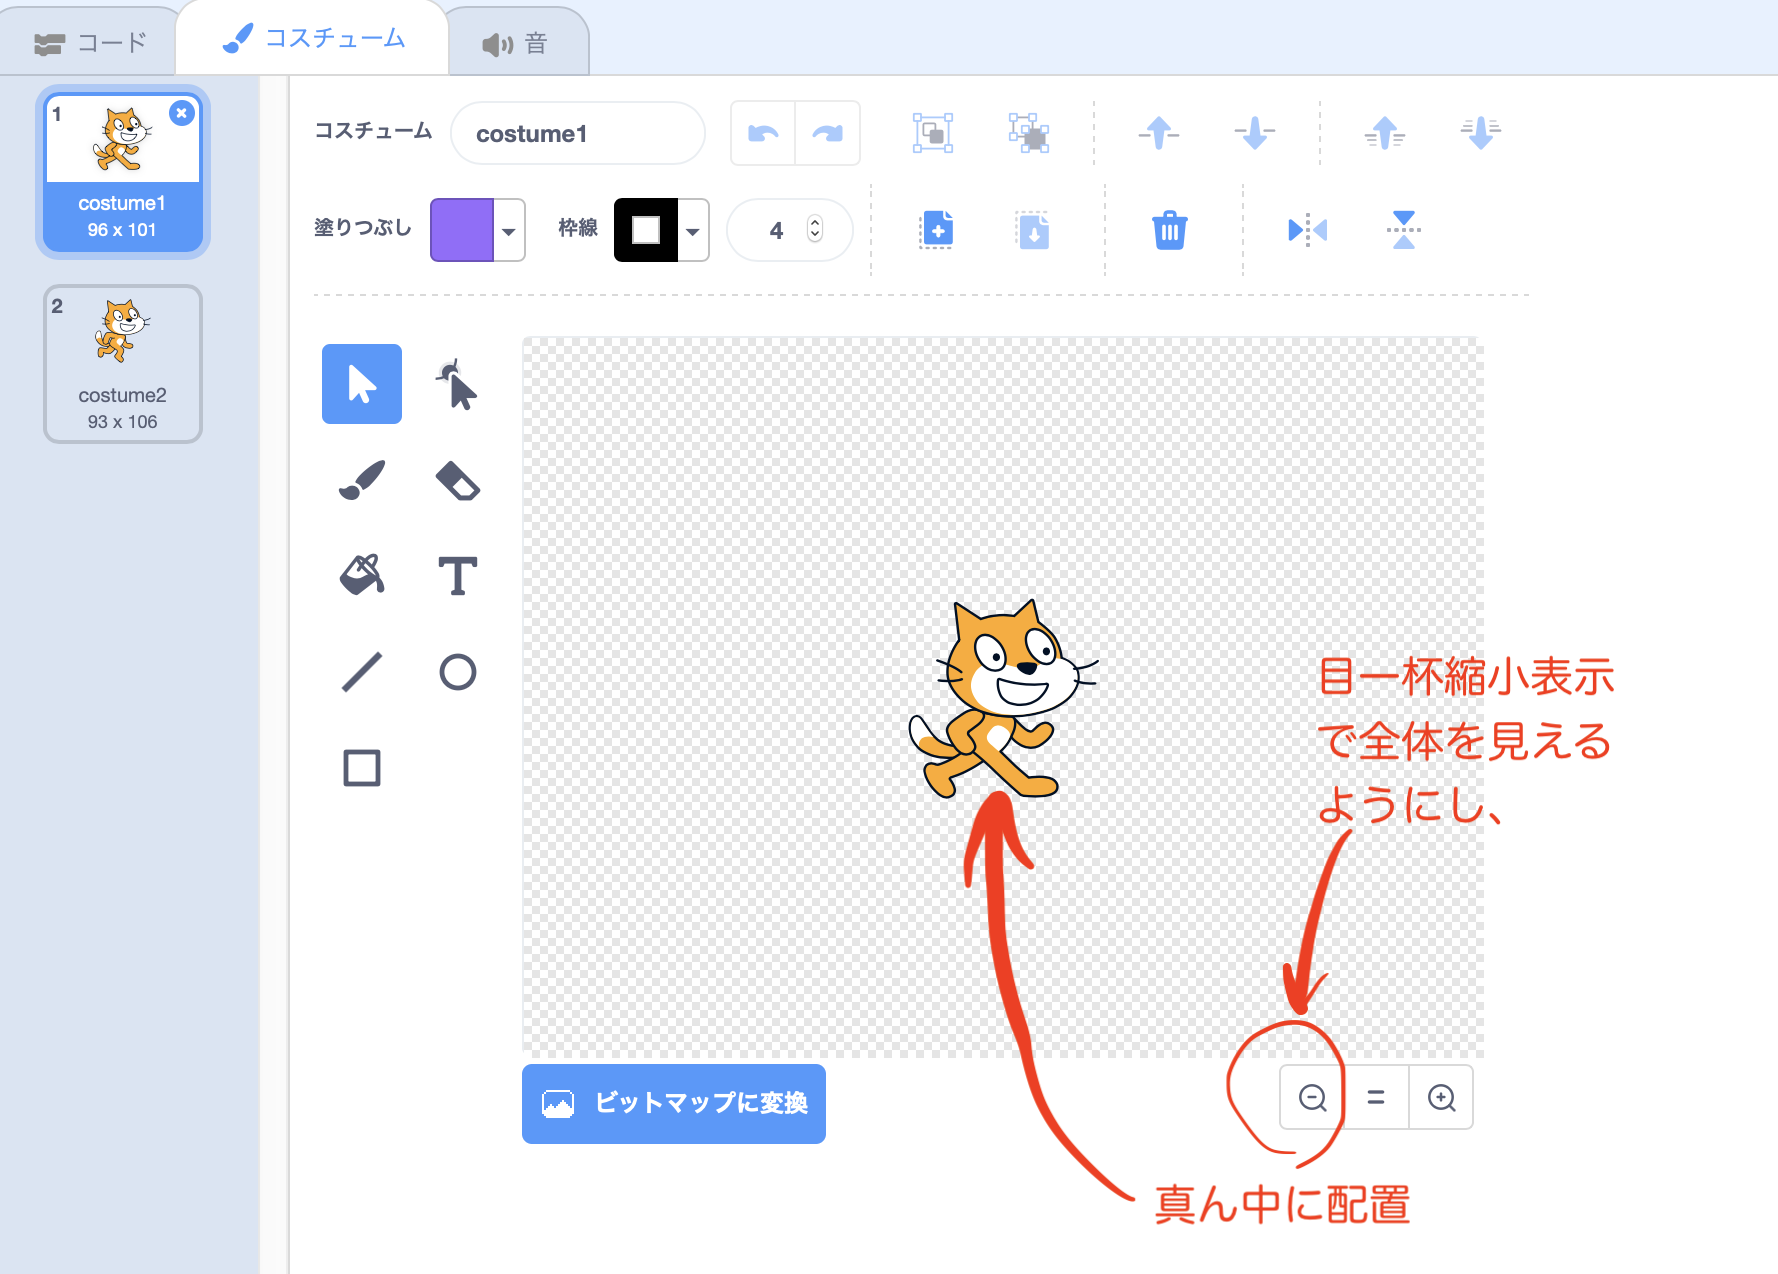Open the outline color dropdown arrow

(693, 230)
